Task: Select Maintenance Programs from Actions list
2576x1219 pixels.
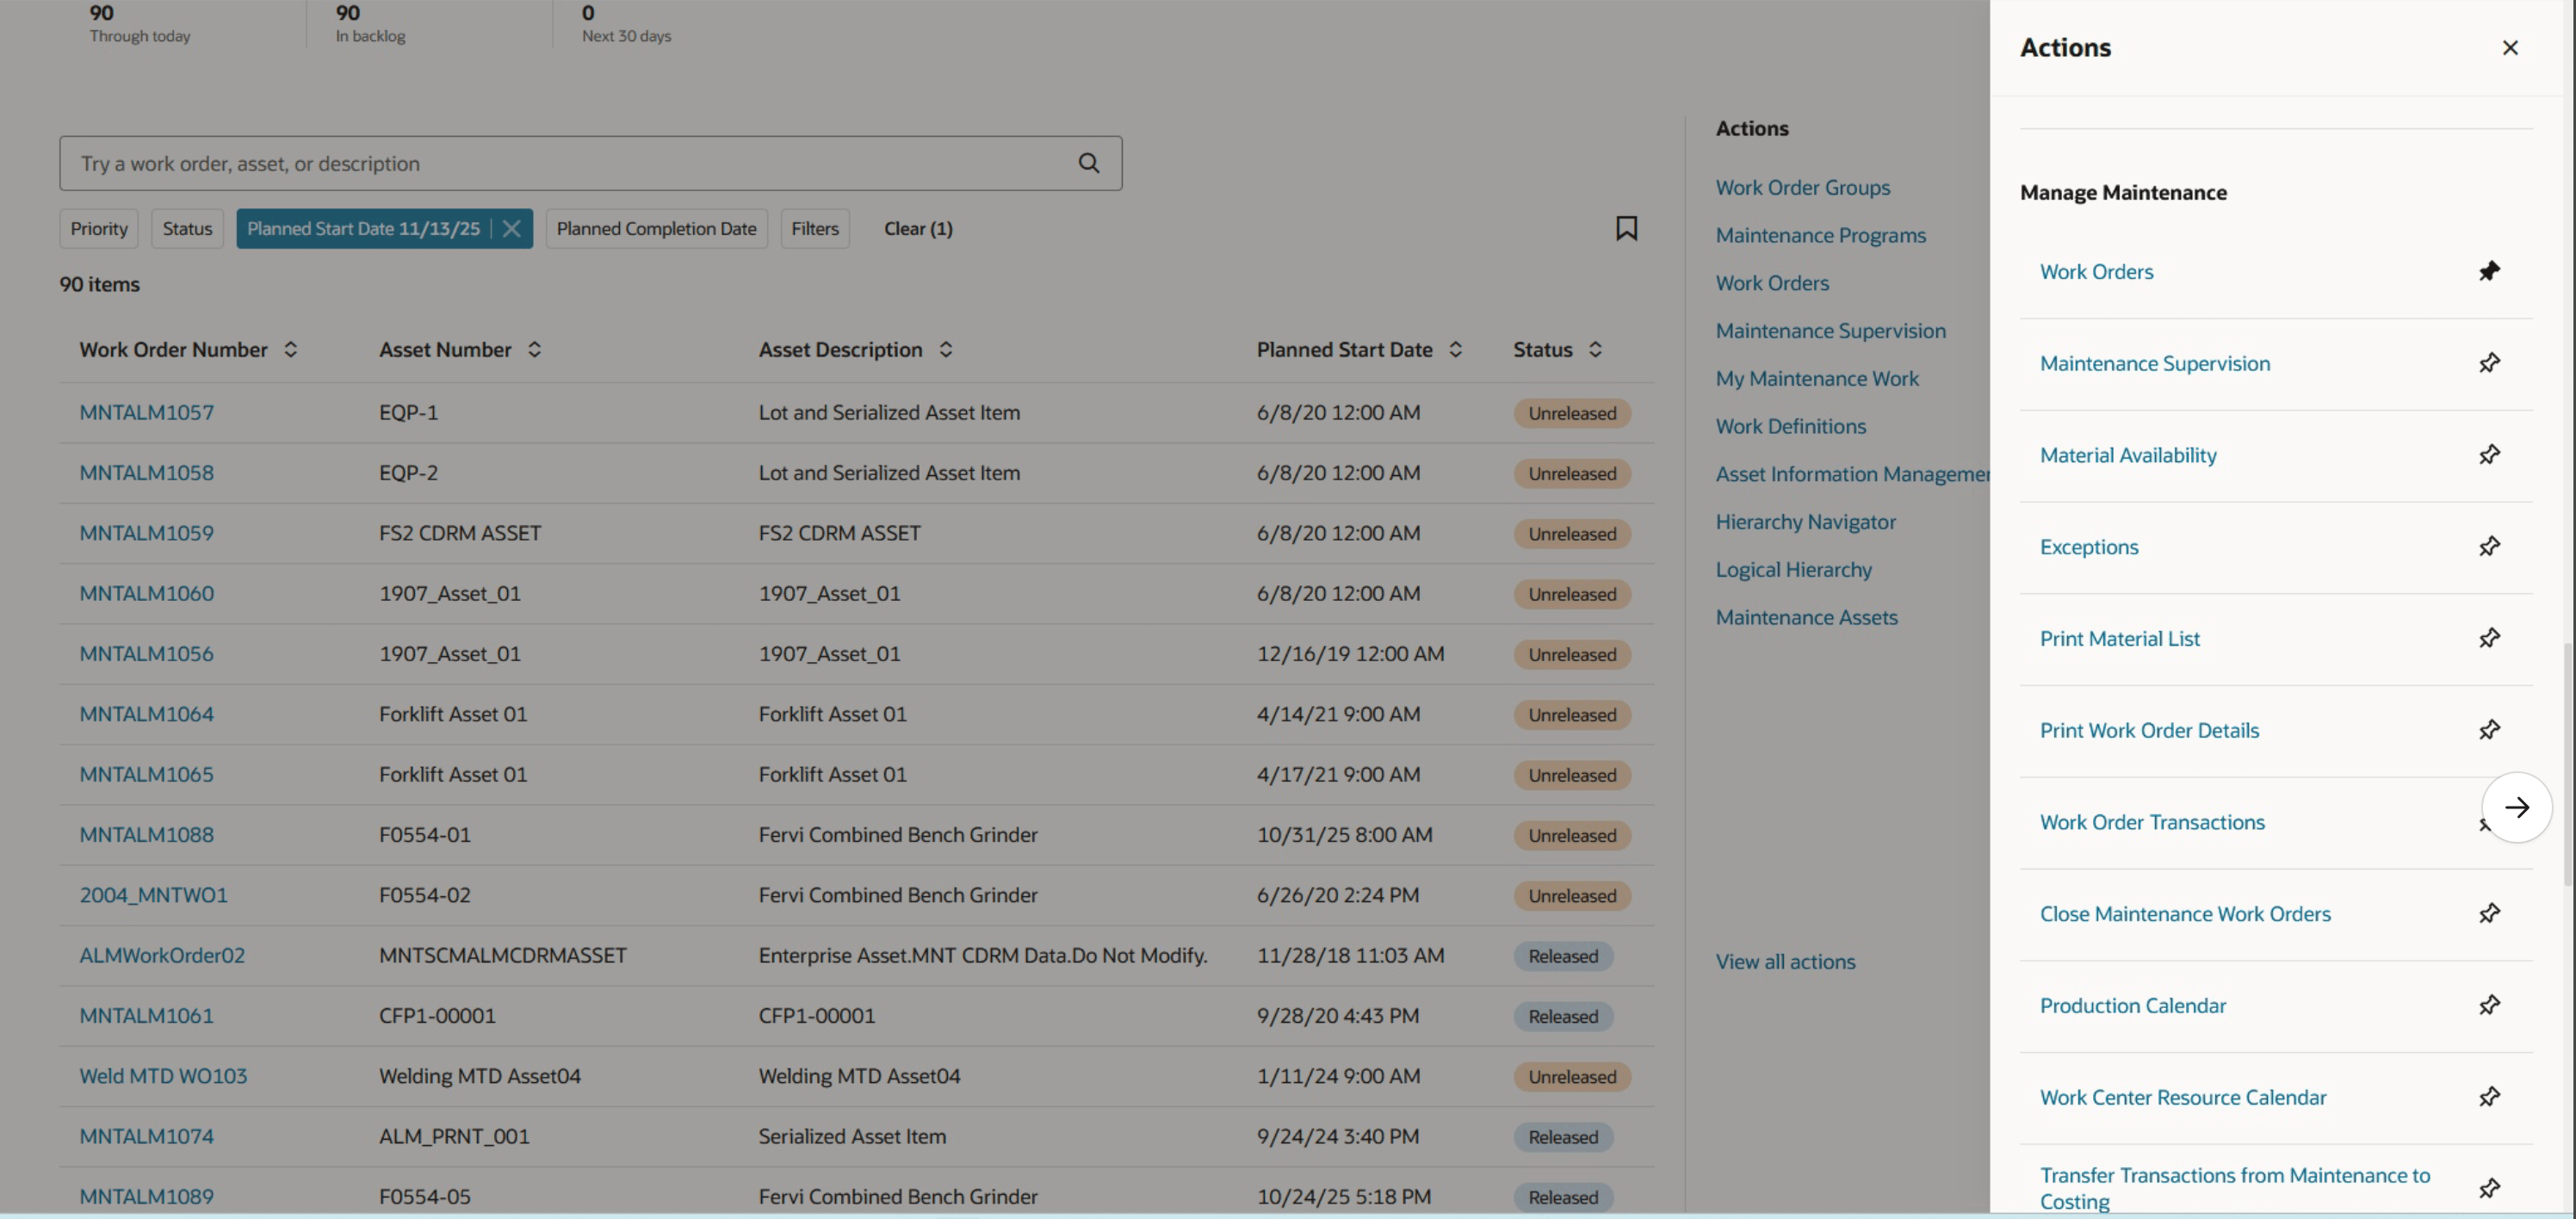Action: tap(1820, 235)
